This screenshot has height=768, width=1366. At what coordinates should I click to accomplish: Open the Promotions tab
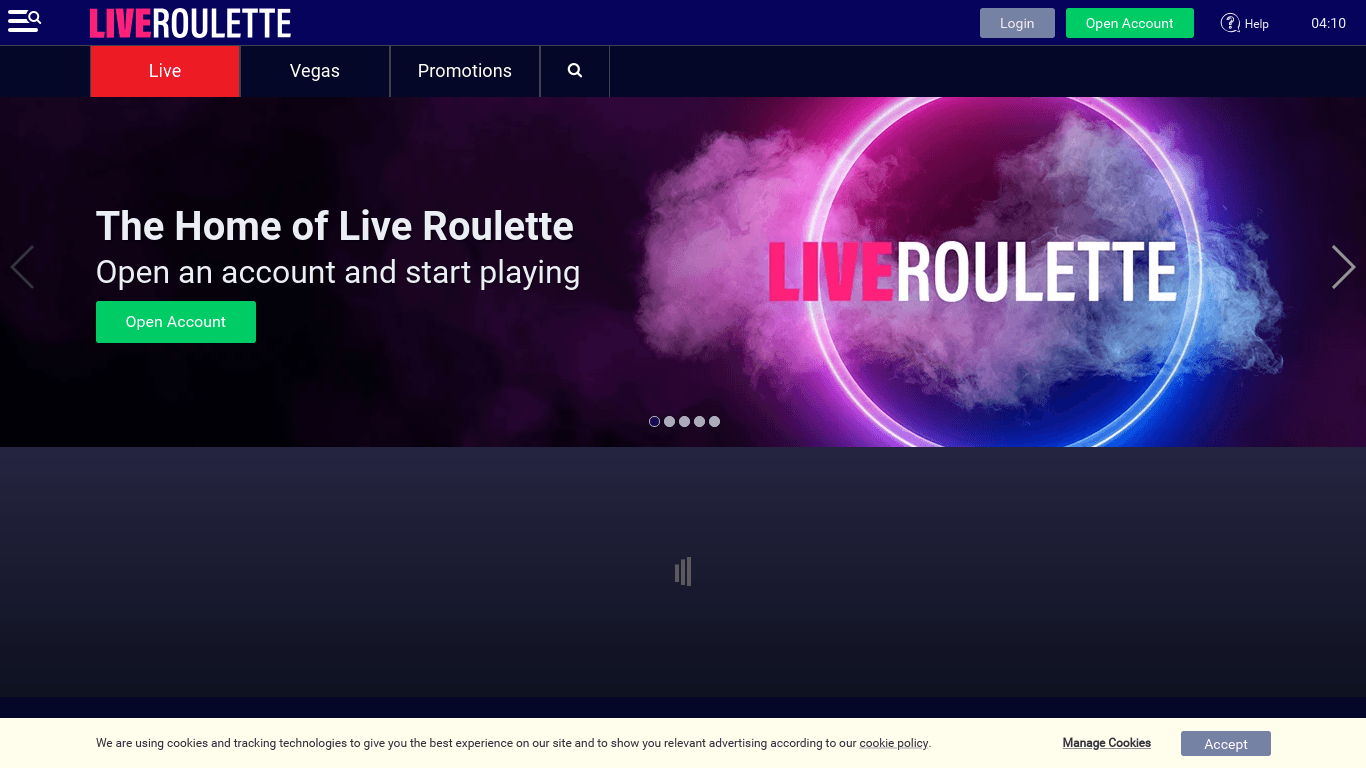[465, 71]
